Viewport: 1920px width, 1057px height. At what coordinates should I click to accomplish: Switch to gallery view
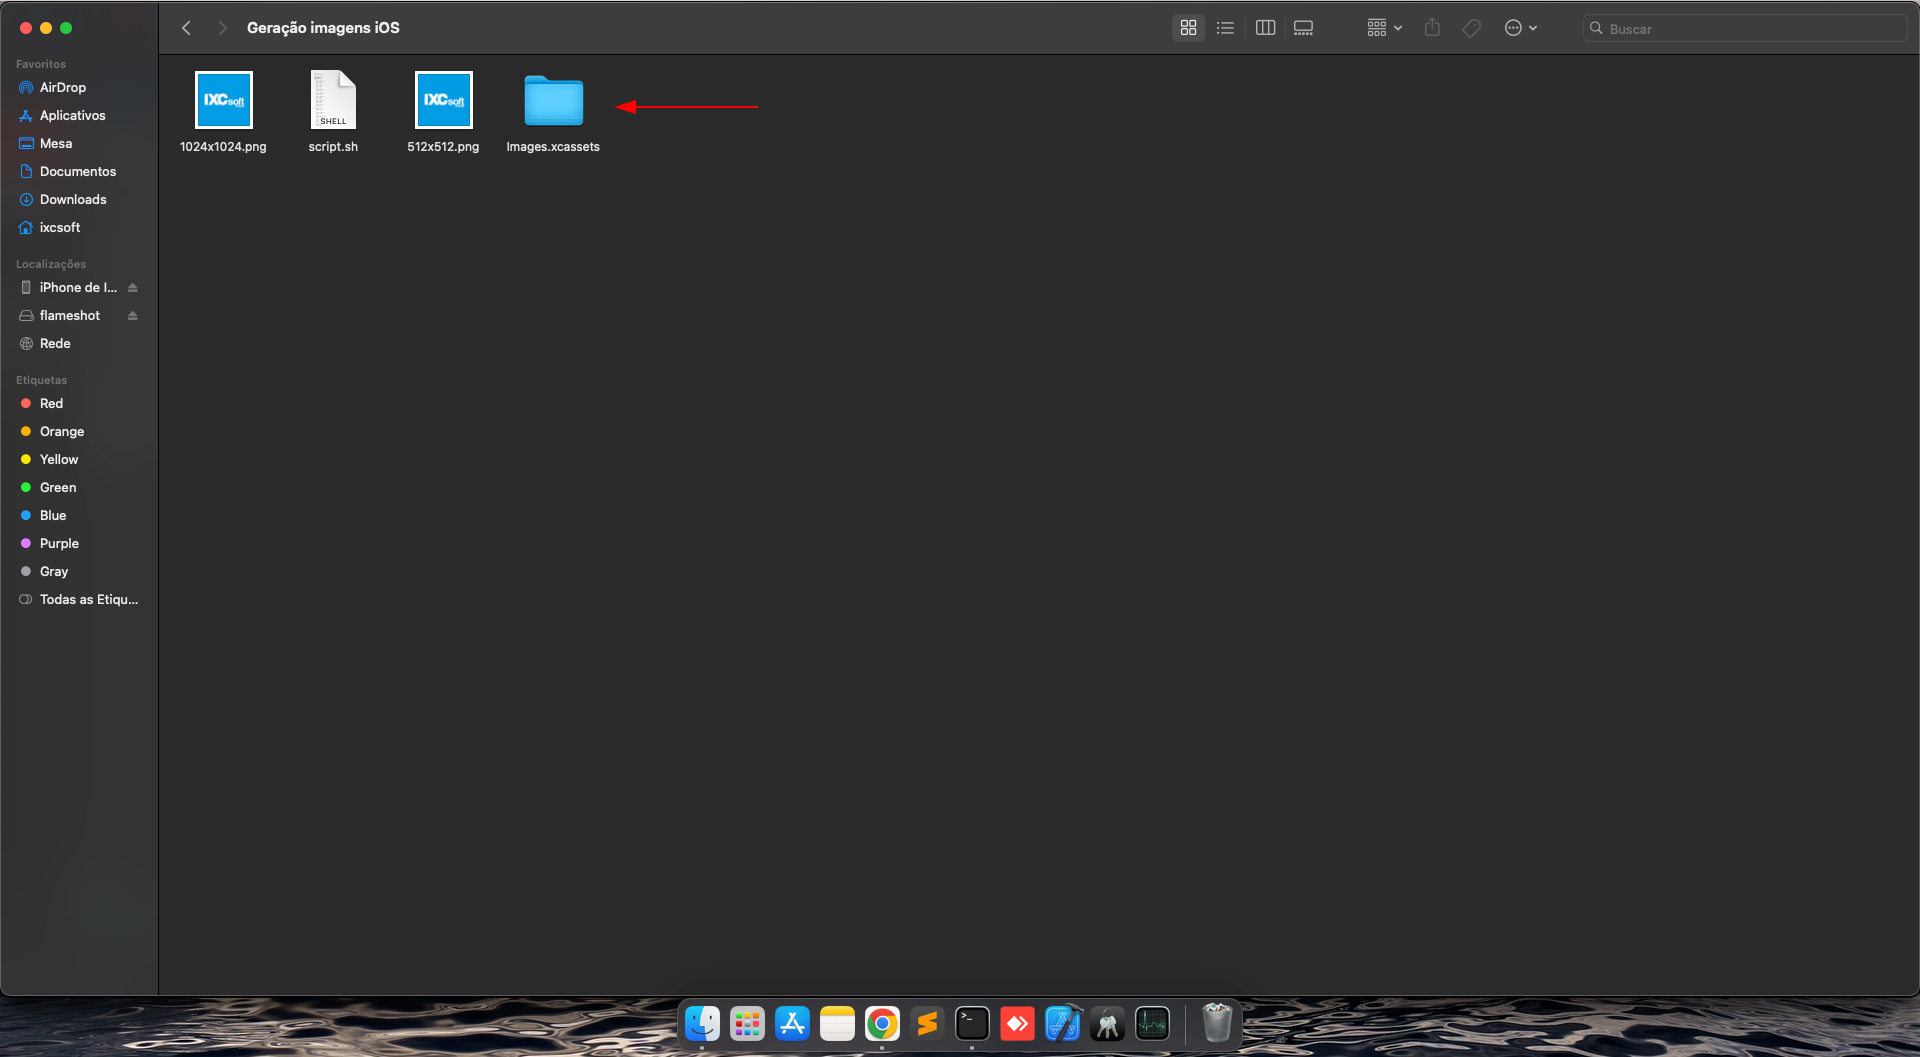click(1303, 28)
